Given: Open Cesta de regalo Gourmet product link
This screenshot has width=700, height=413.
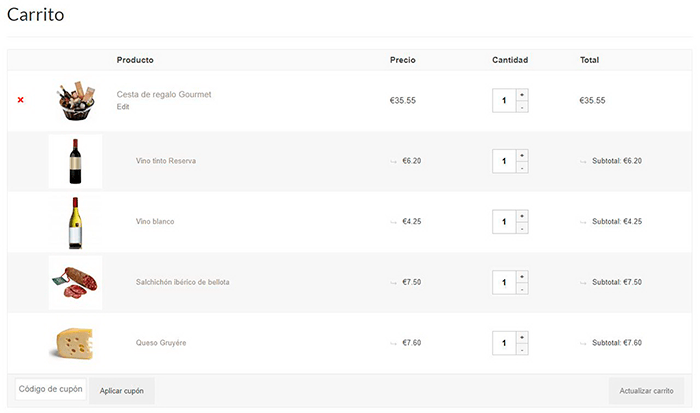Looking at the screenshot, I should click(164, 94).
